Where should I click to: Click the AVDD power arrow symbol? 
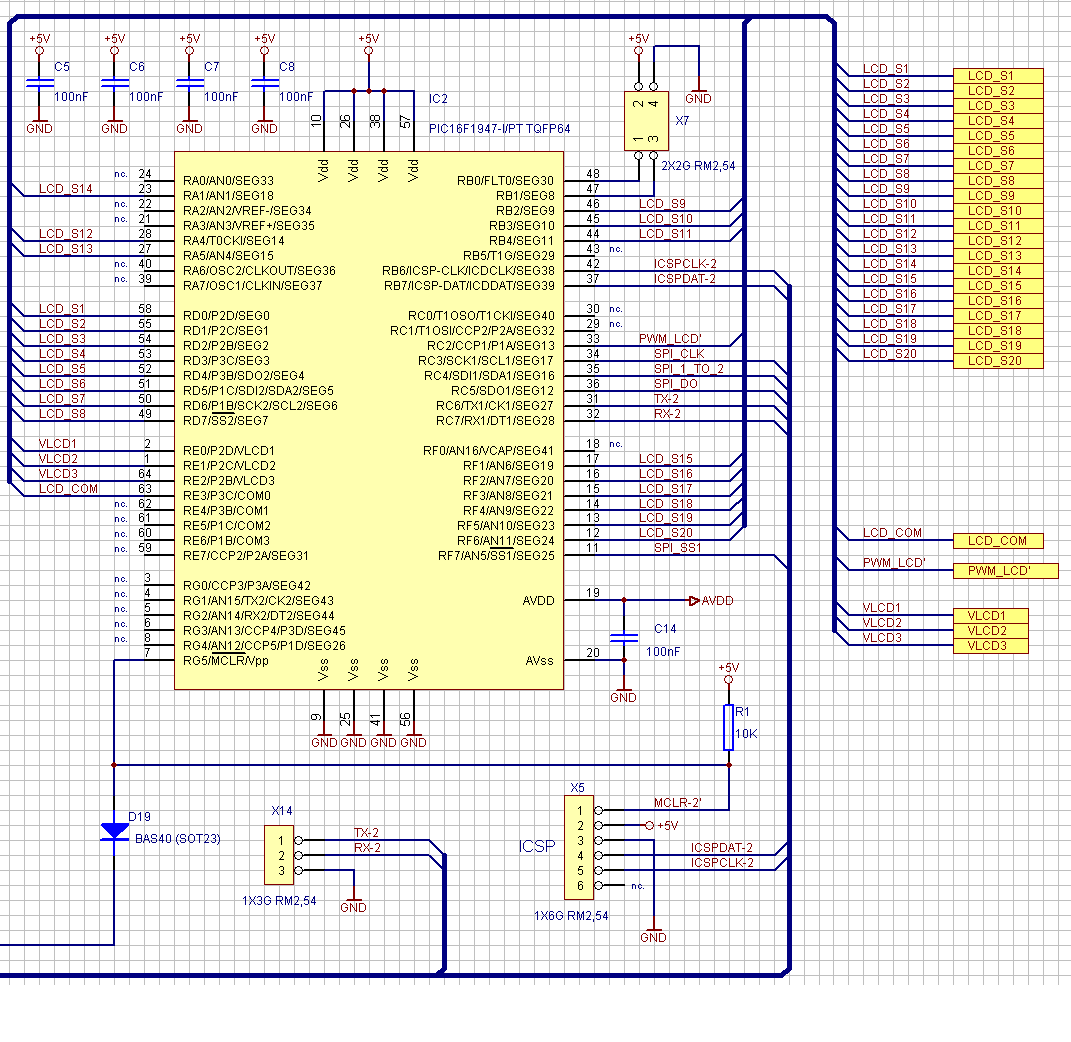pyautogui.click(x=695, y=601)
